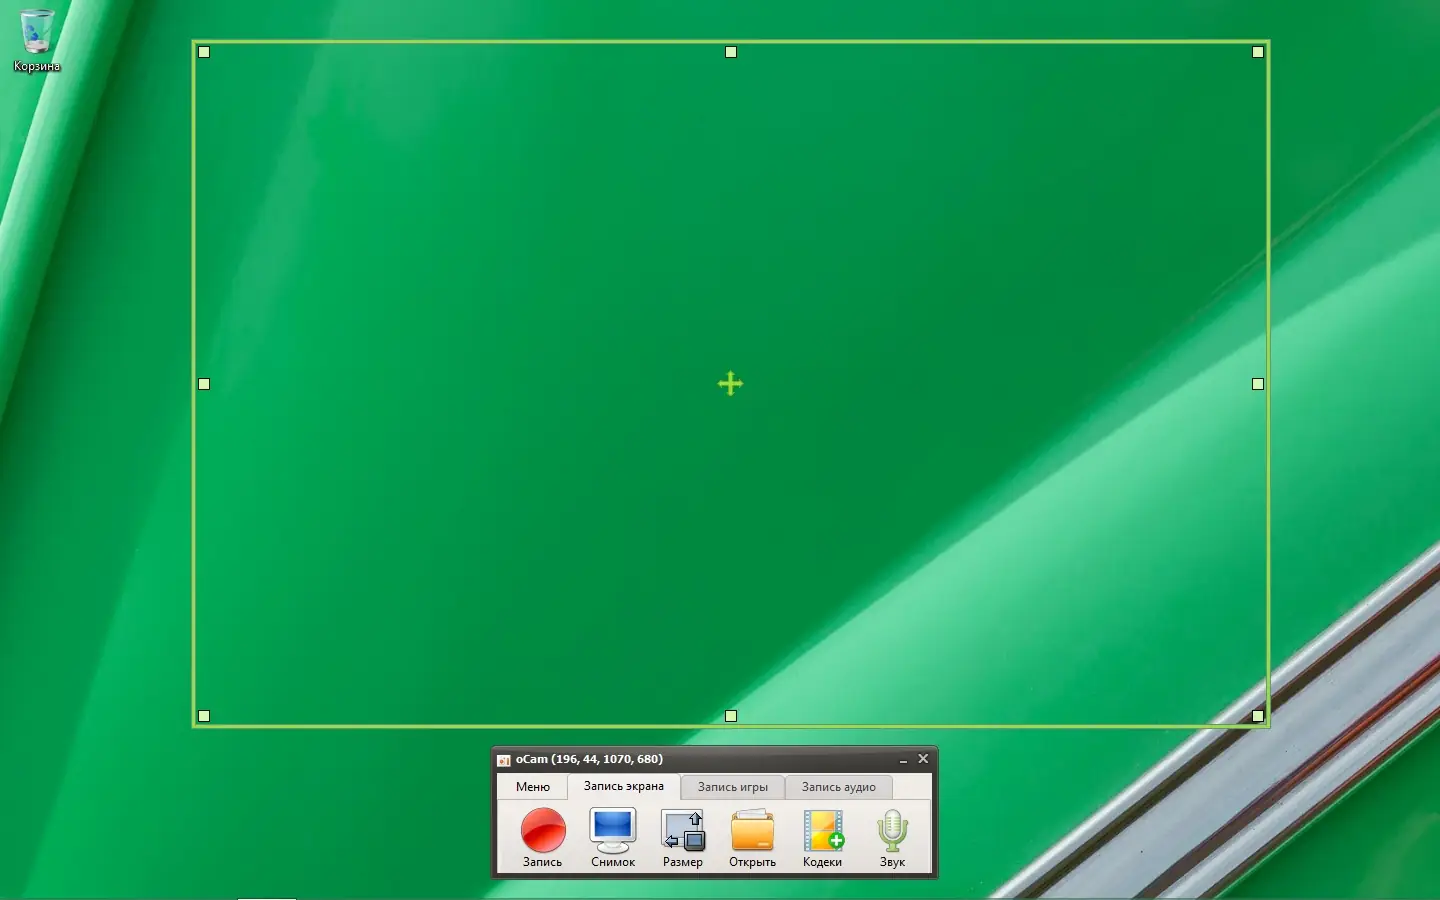Image resolution: width=1440 pixels, height=900 pixels.
Task: Open the Кодеки codec settings
Action: tap(823, 838)
